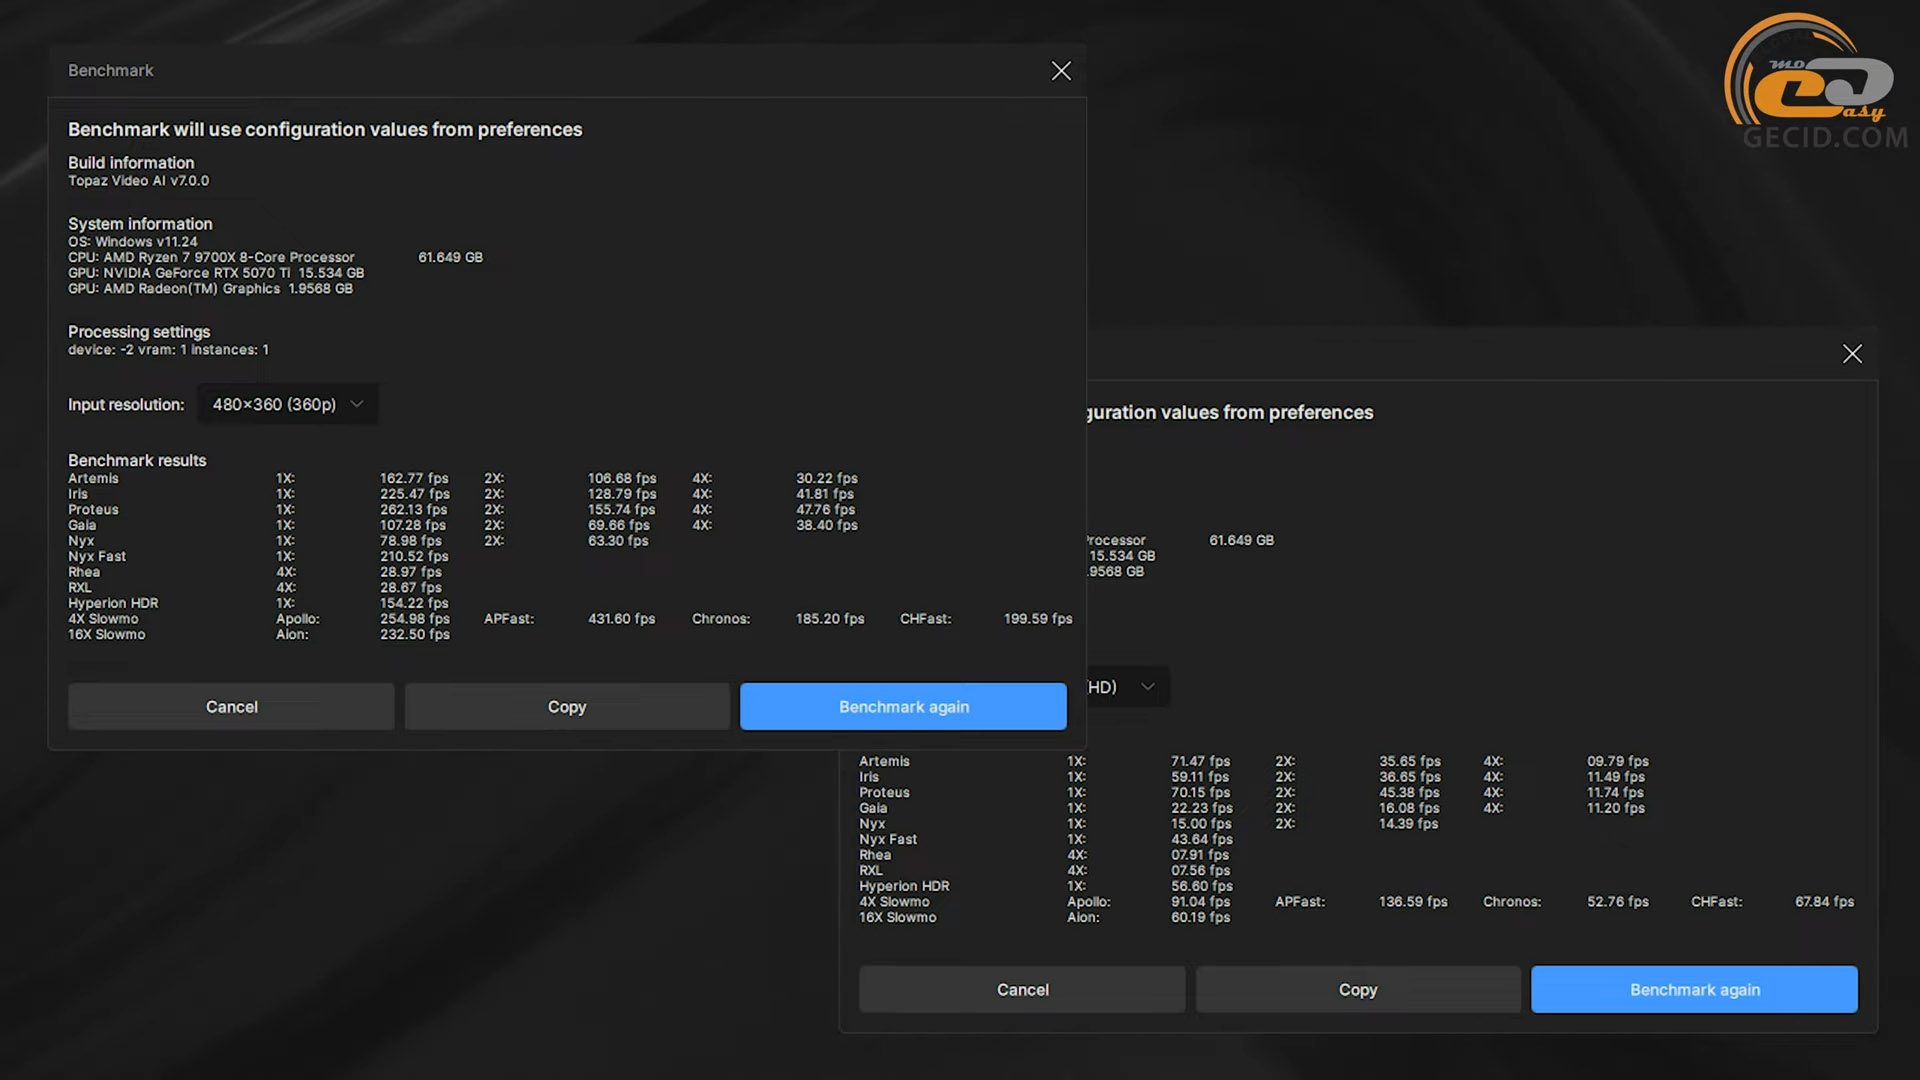Click rear window Nyx Fast value 43.64 fps

point(1201,840)
